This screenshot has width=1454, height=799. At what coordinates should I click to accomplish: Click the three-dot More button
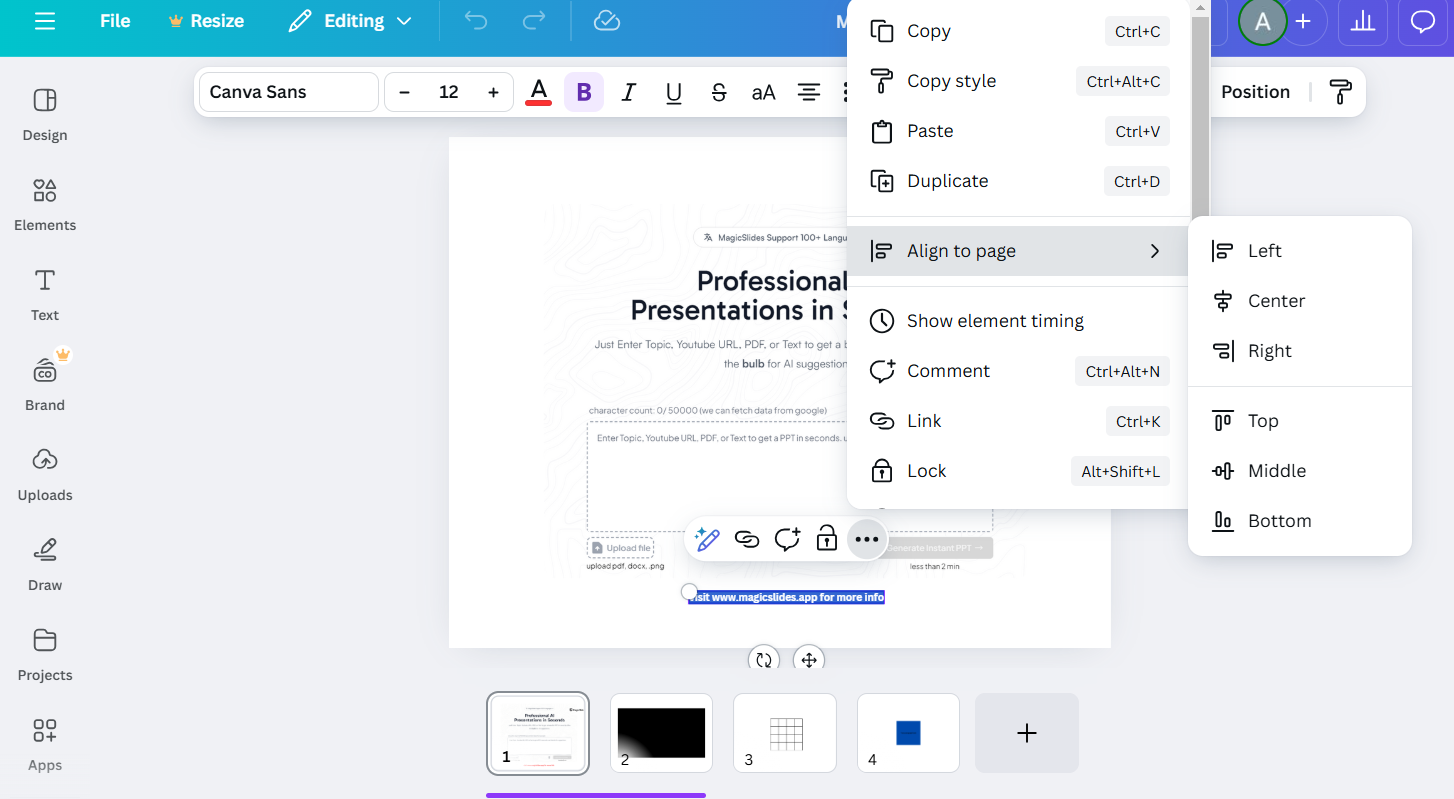coord(867,540)
